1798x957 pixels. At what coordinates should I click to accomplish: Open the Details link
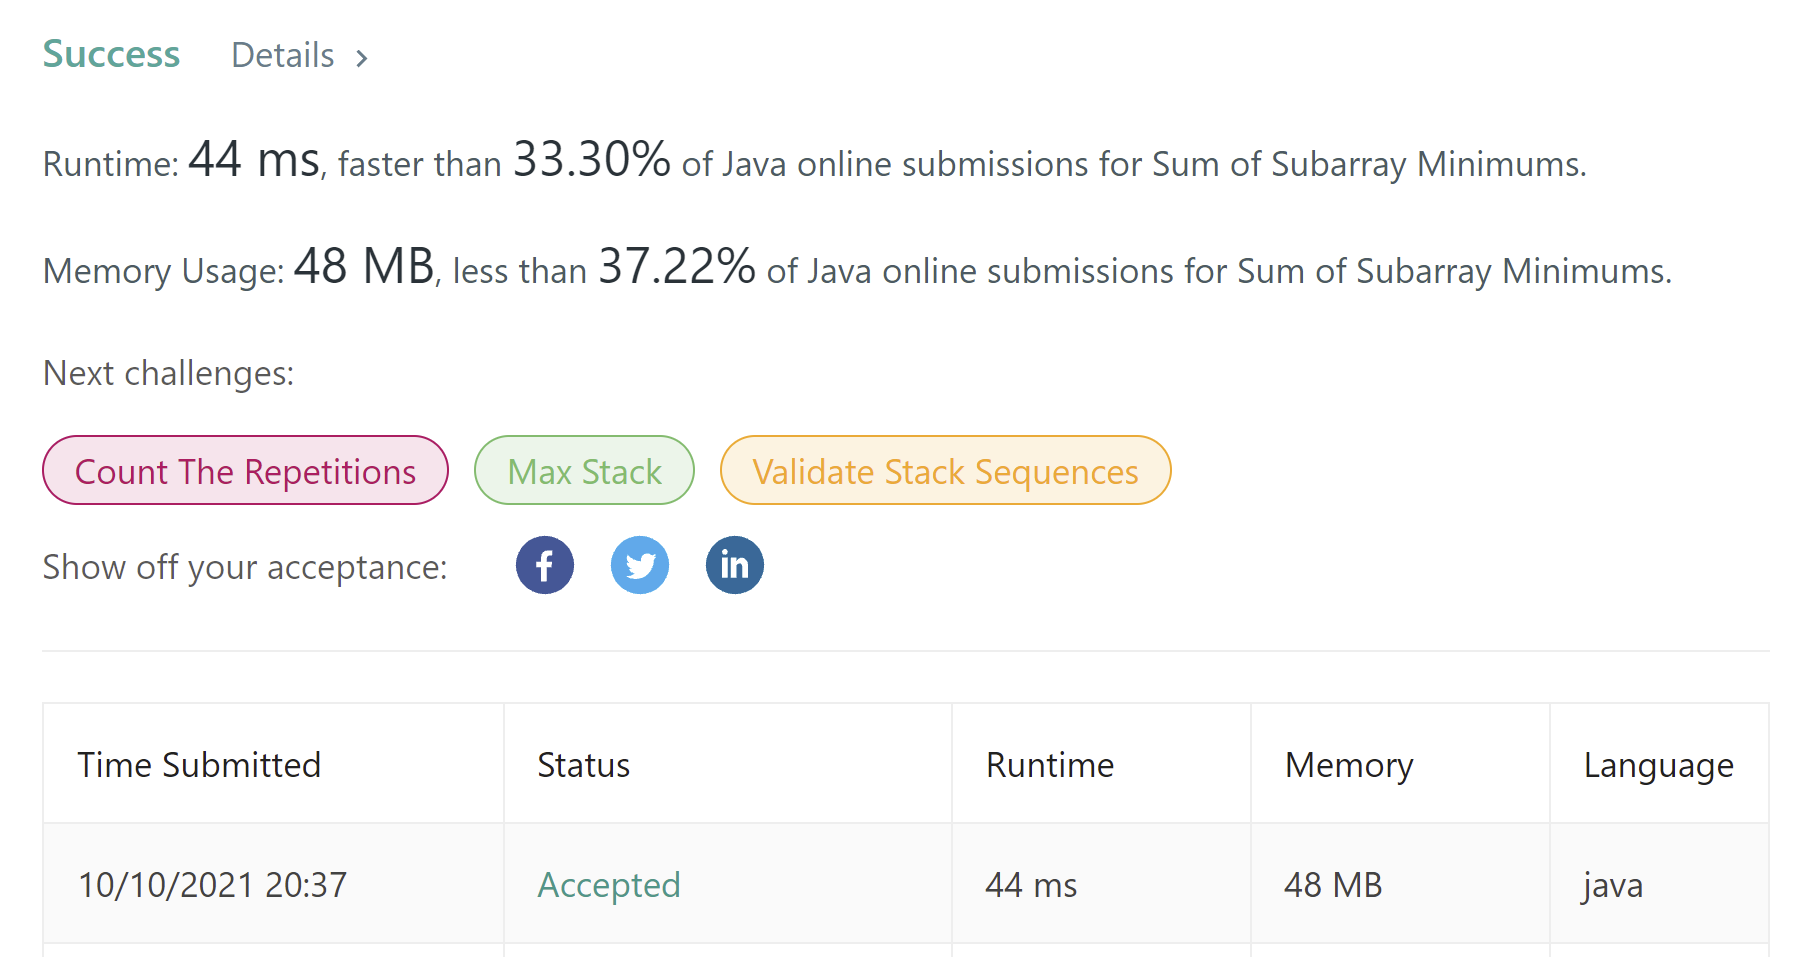(283, 56)
